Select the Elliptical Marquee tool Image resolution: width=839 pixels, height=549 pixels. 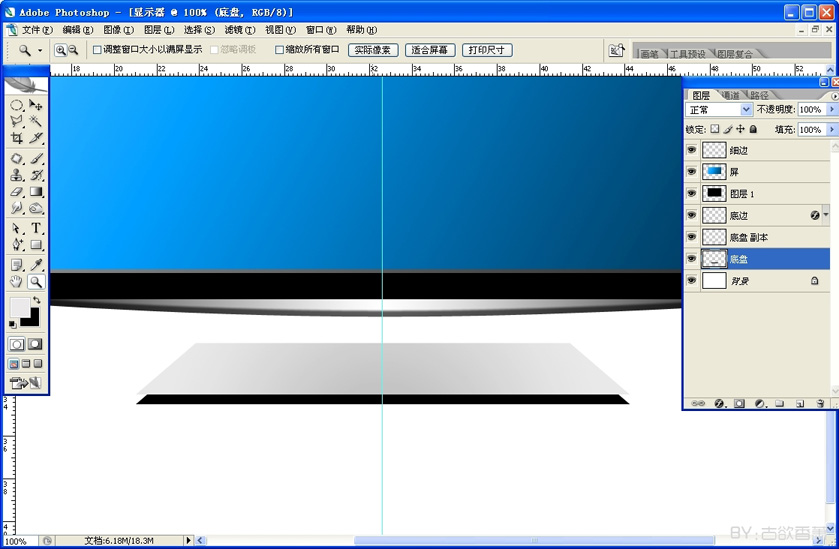click(17, 105)
